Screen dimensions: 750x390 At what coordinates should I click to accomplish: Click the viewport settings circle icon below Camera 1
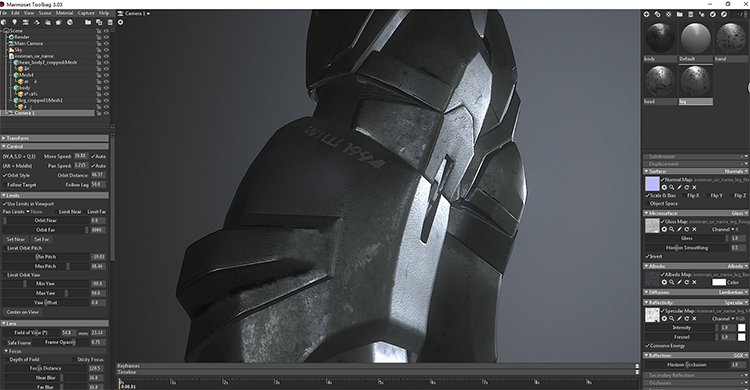point(121,22)
